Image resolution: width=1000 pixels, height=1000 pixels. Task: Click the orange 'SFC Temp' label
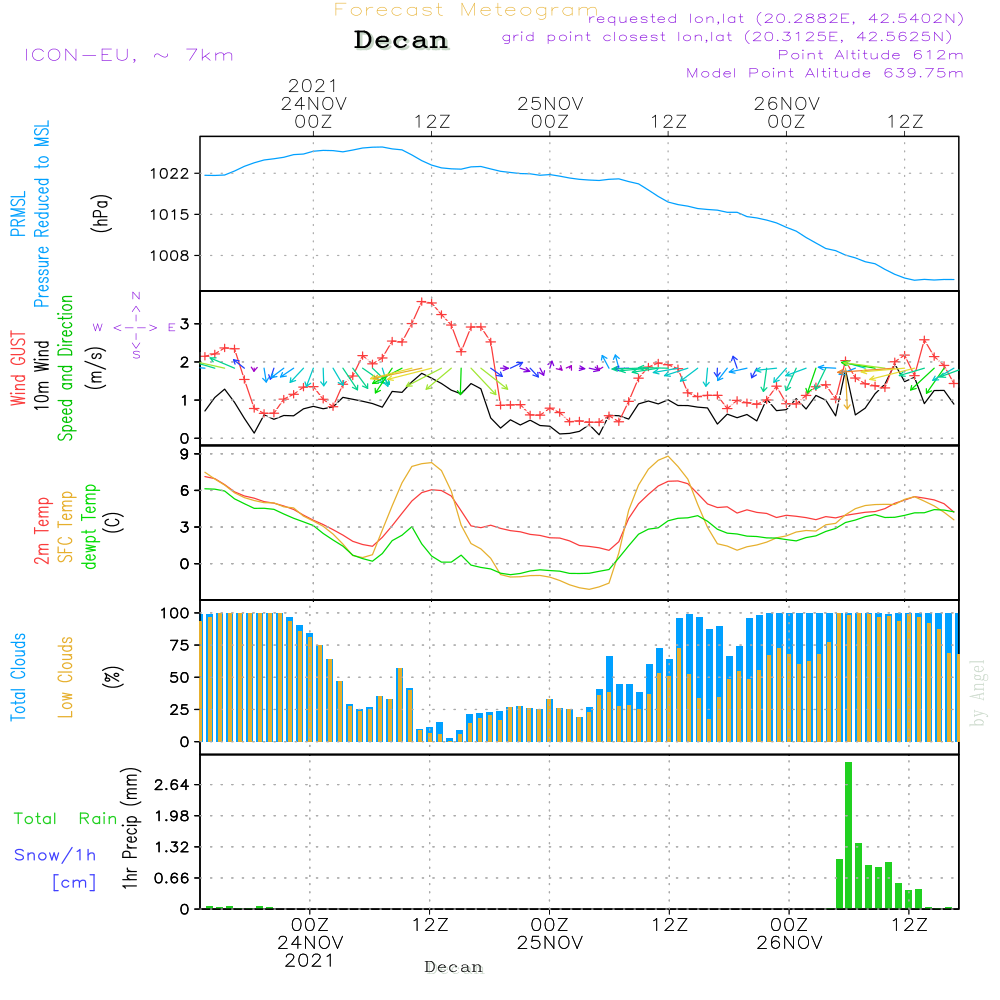(66, 527)
